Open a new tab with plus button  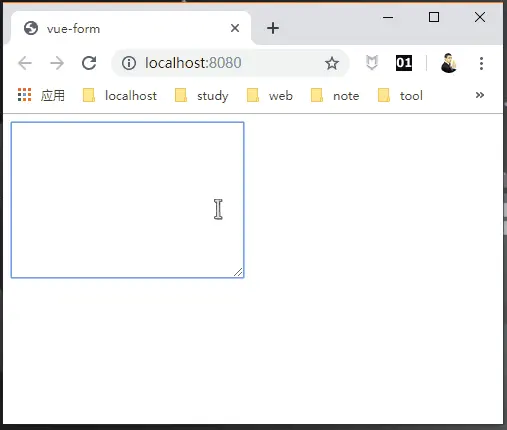point(273,28)
